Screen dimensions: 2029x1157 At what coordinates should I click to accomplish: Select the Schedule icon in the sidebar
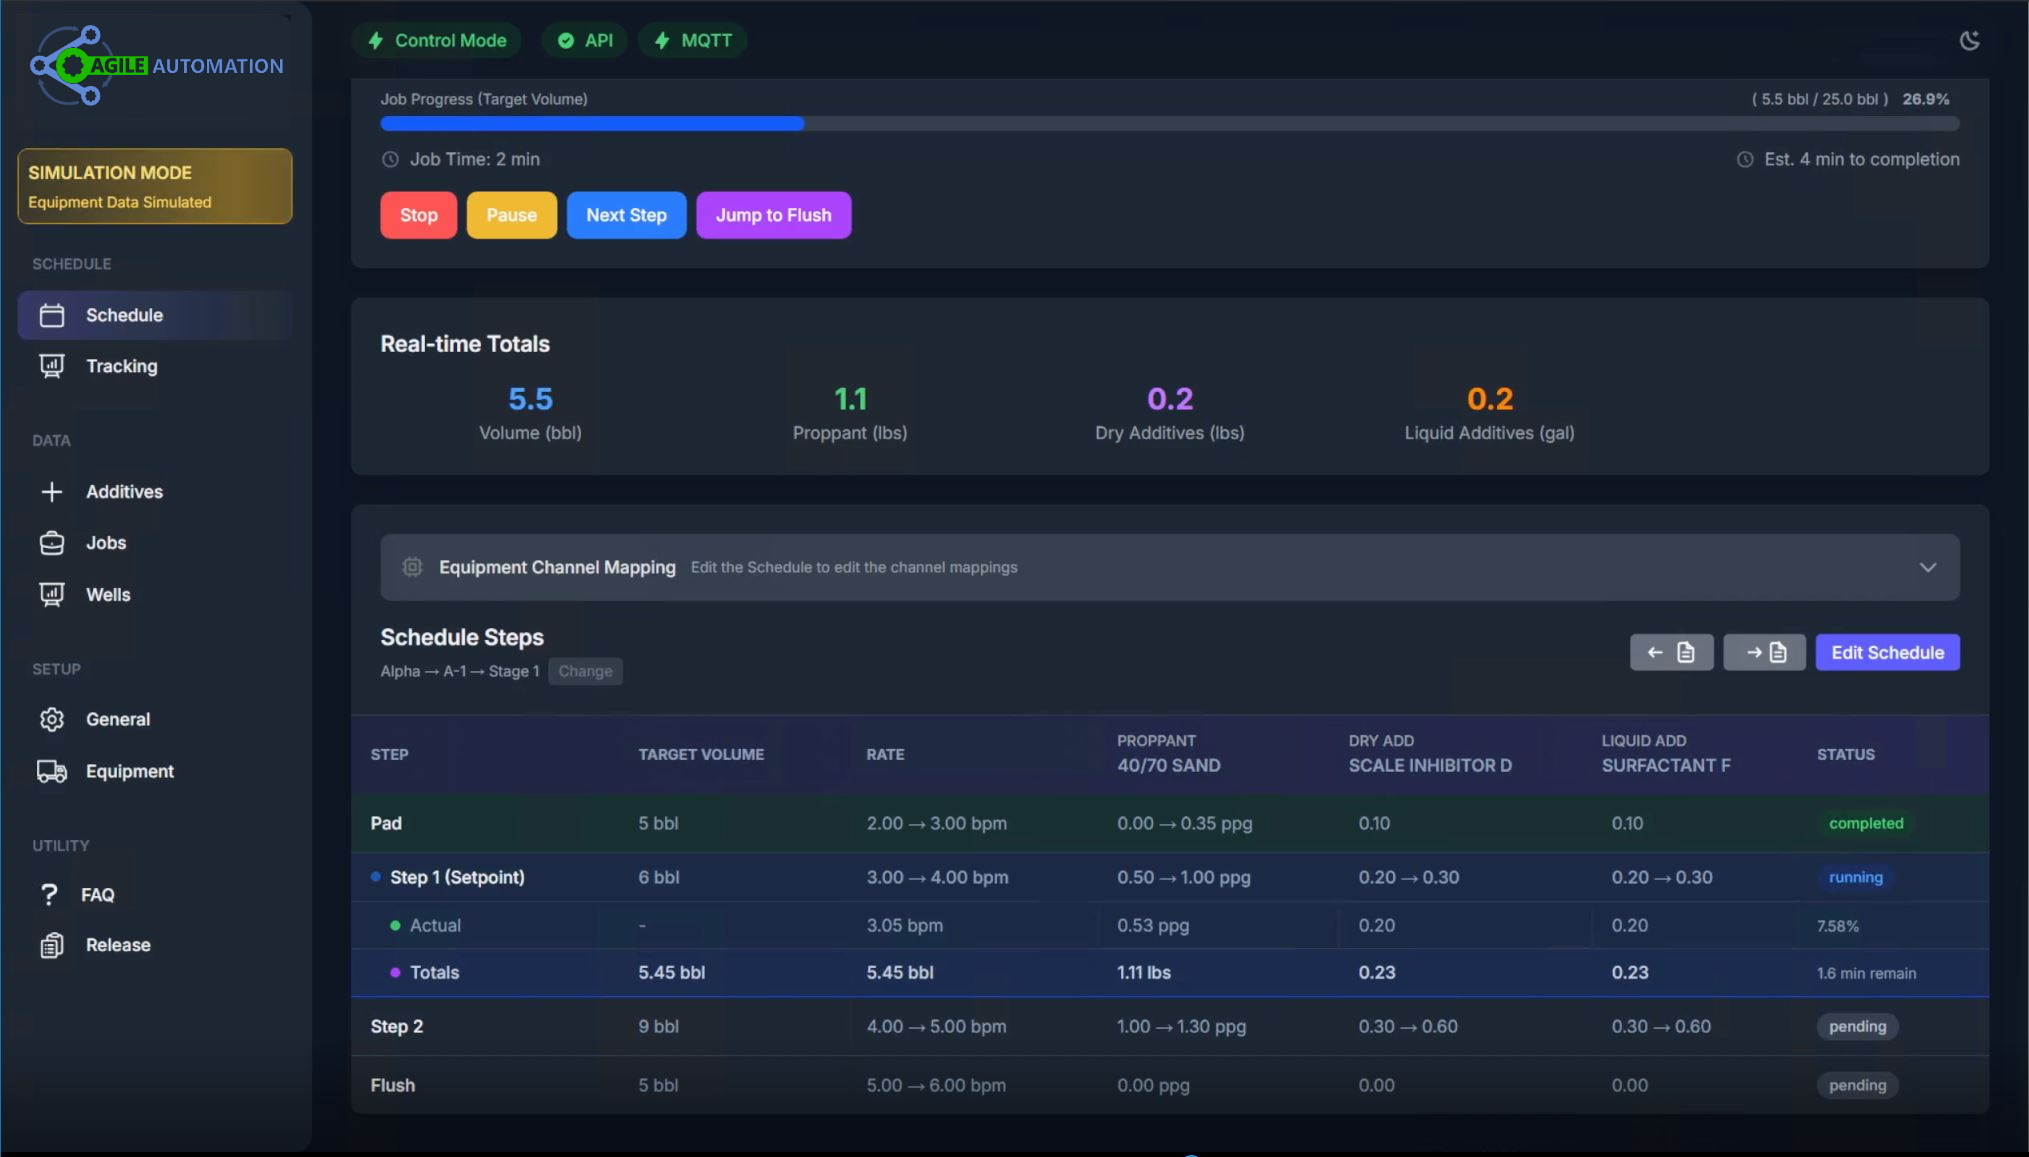click(x=51, y=315)
